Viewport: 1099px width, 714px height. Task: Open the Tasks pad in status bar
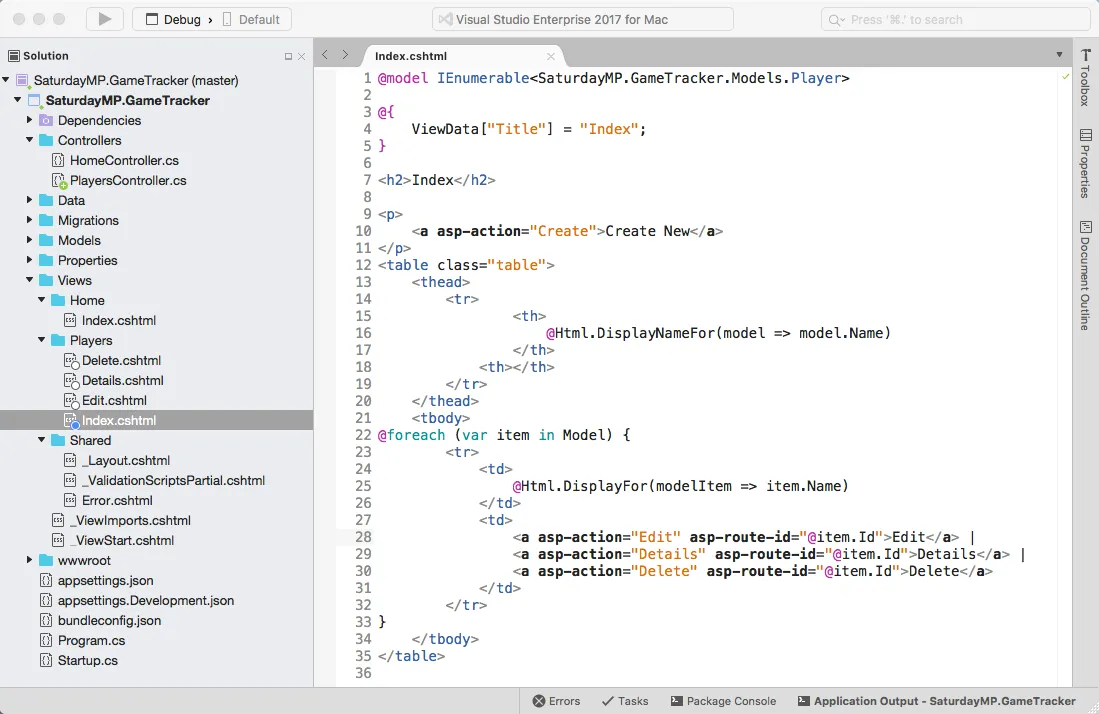click(x=625, y=701)
